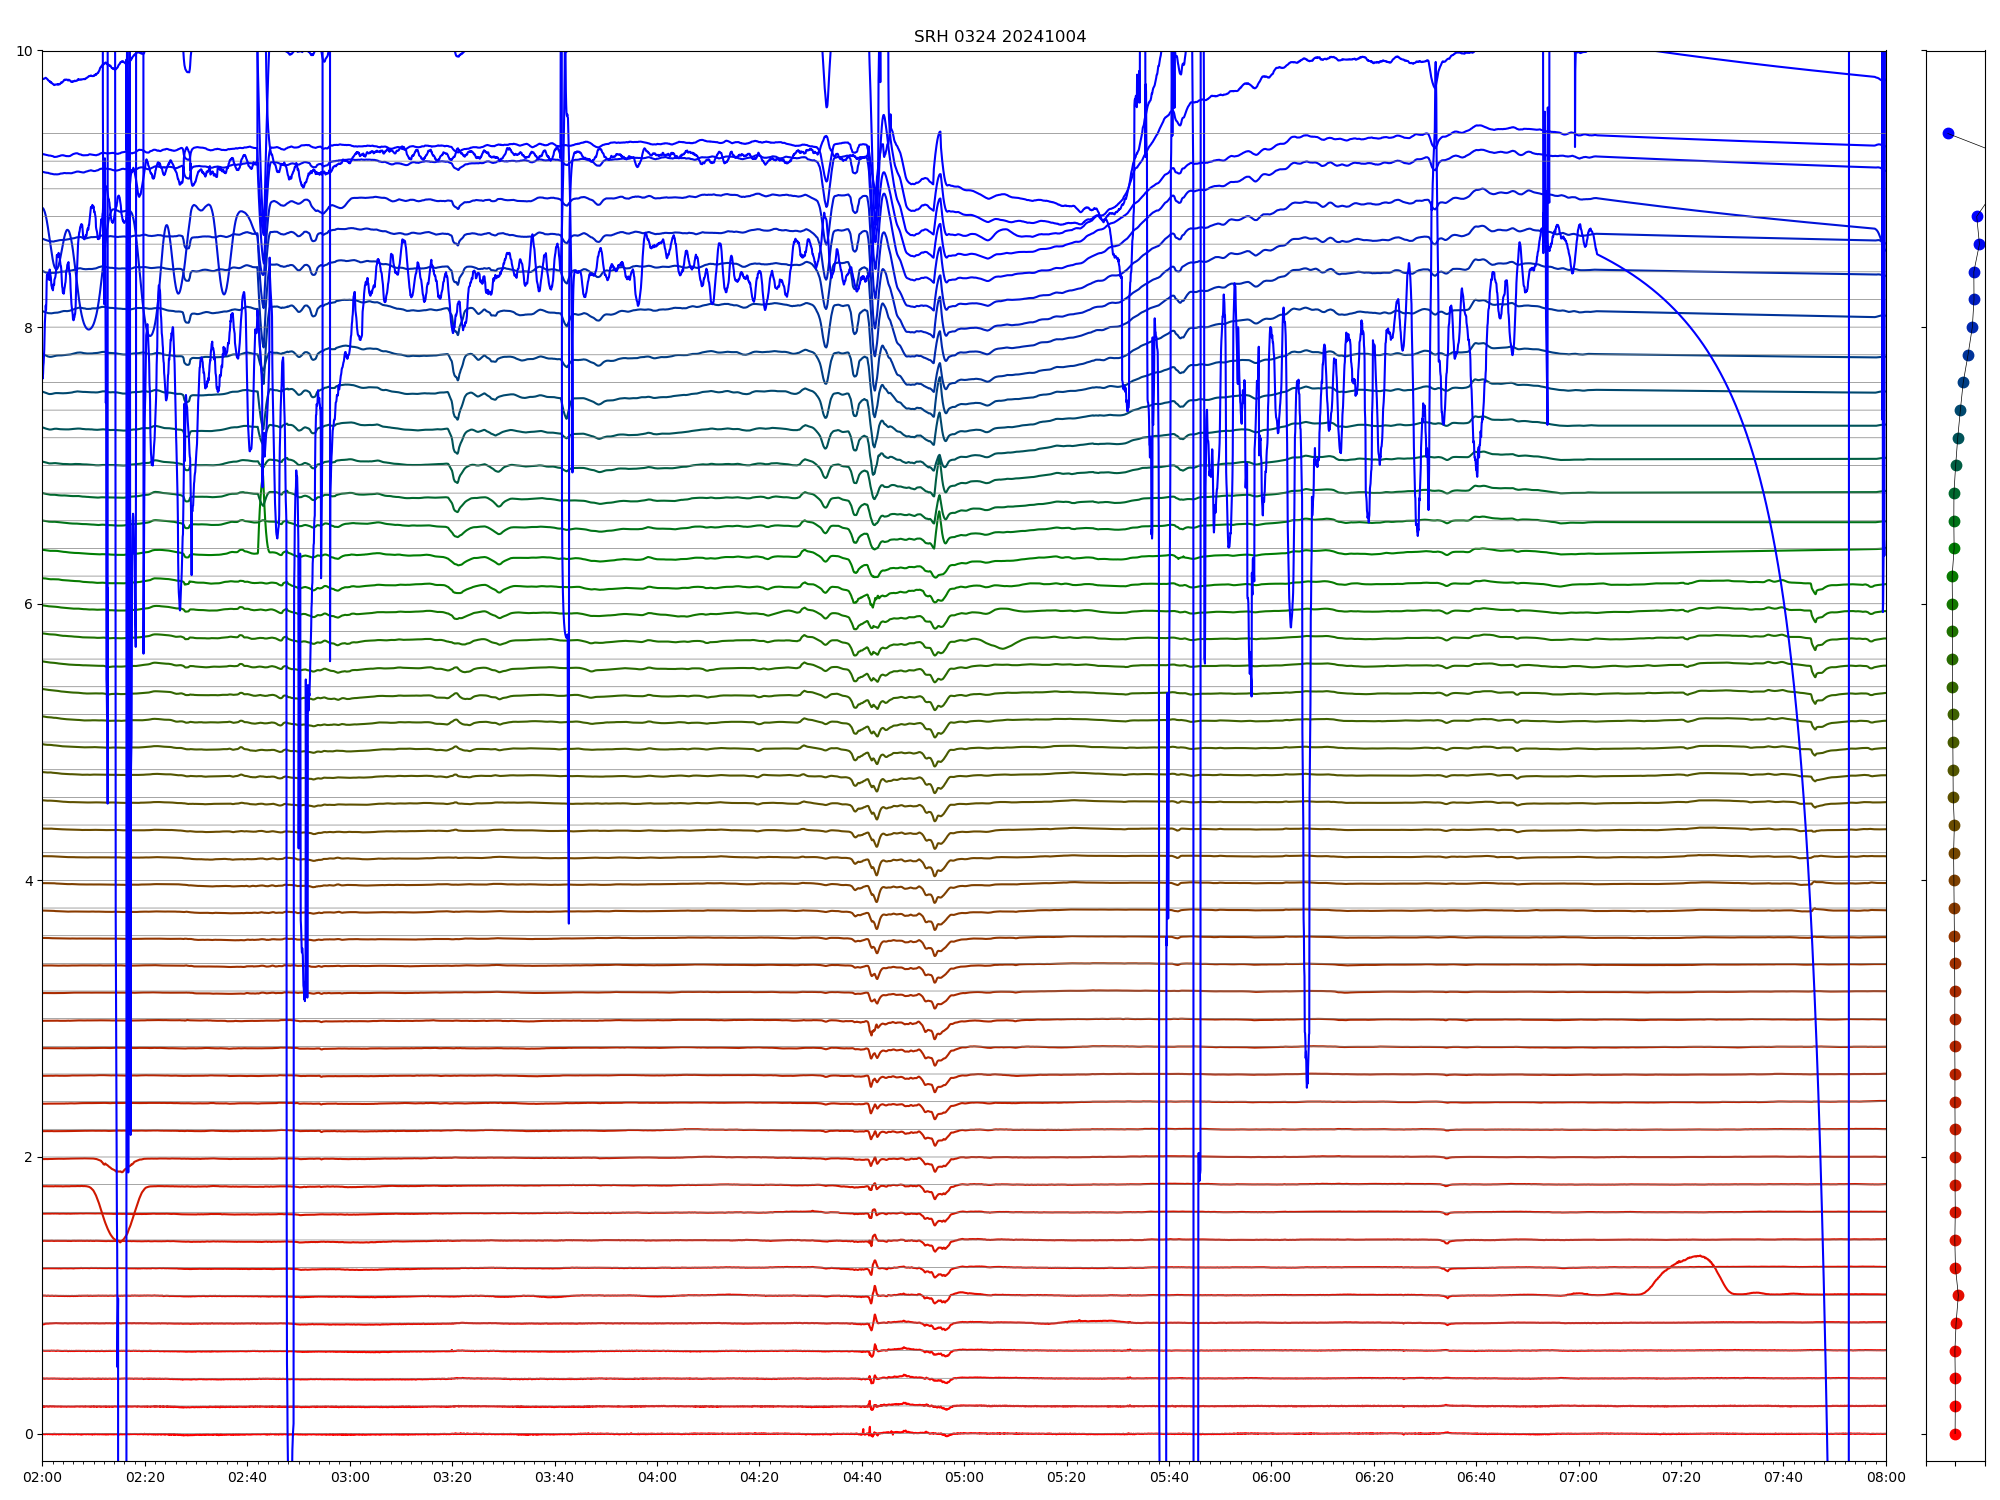Click the 02:00 time axis label
The height and width of the screenshot is (1500, 2000).
42,1477
